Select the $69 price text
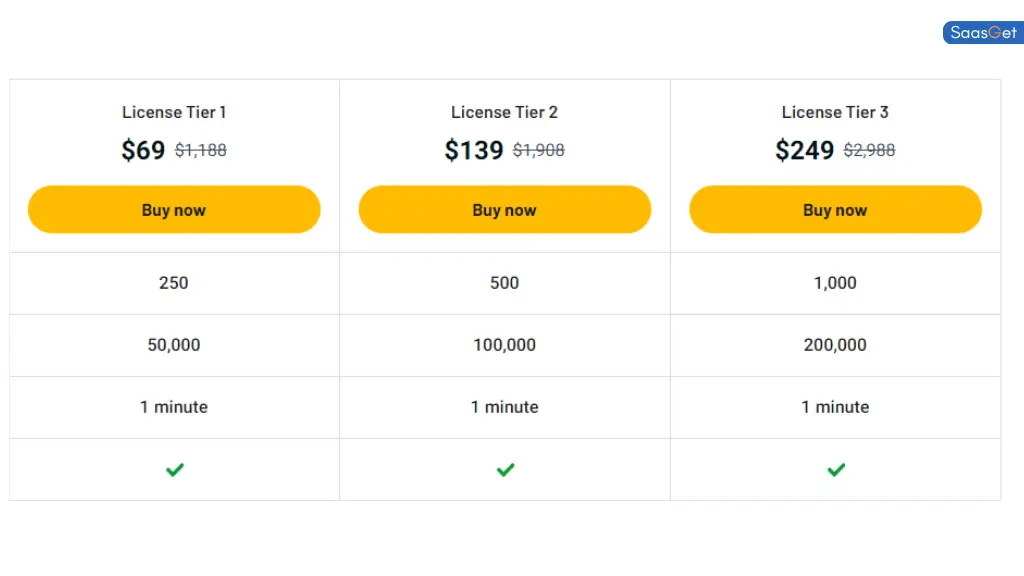Image resolution: width=1024 pixels, height=576 pixels. [x=143, y=150]
